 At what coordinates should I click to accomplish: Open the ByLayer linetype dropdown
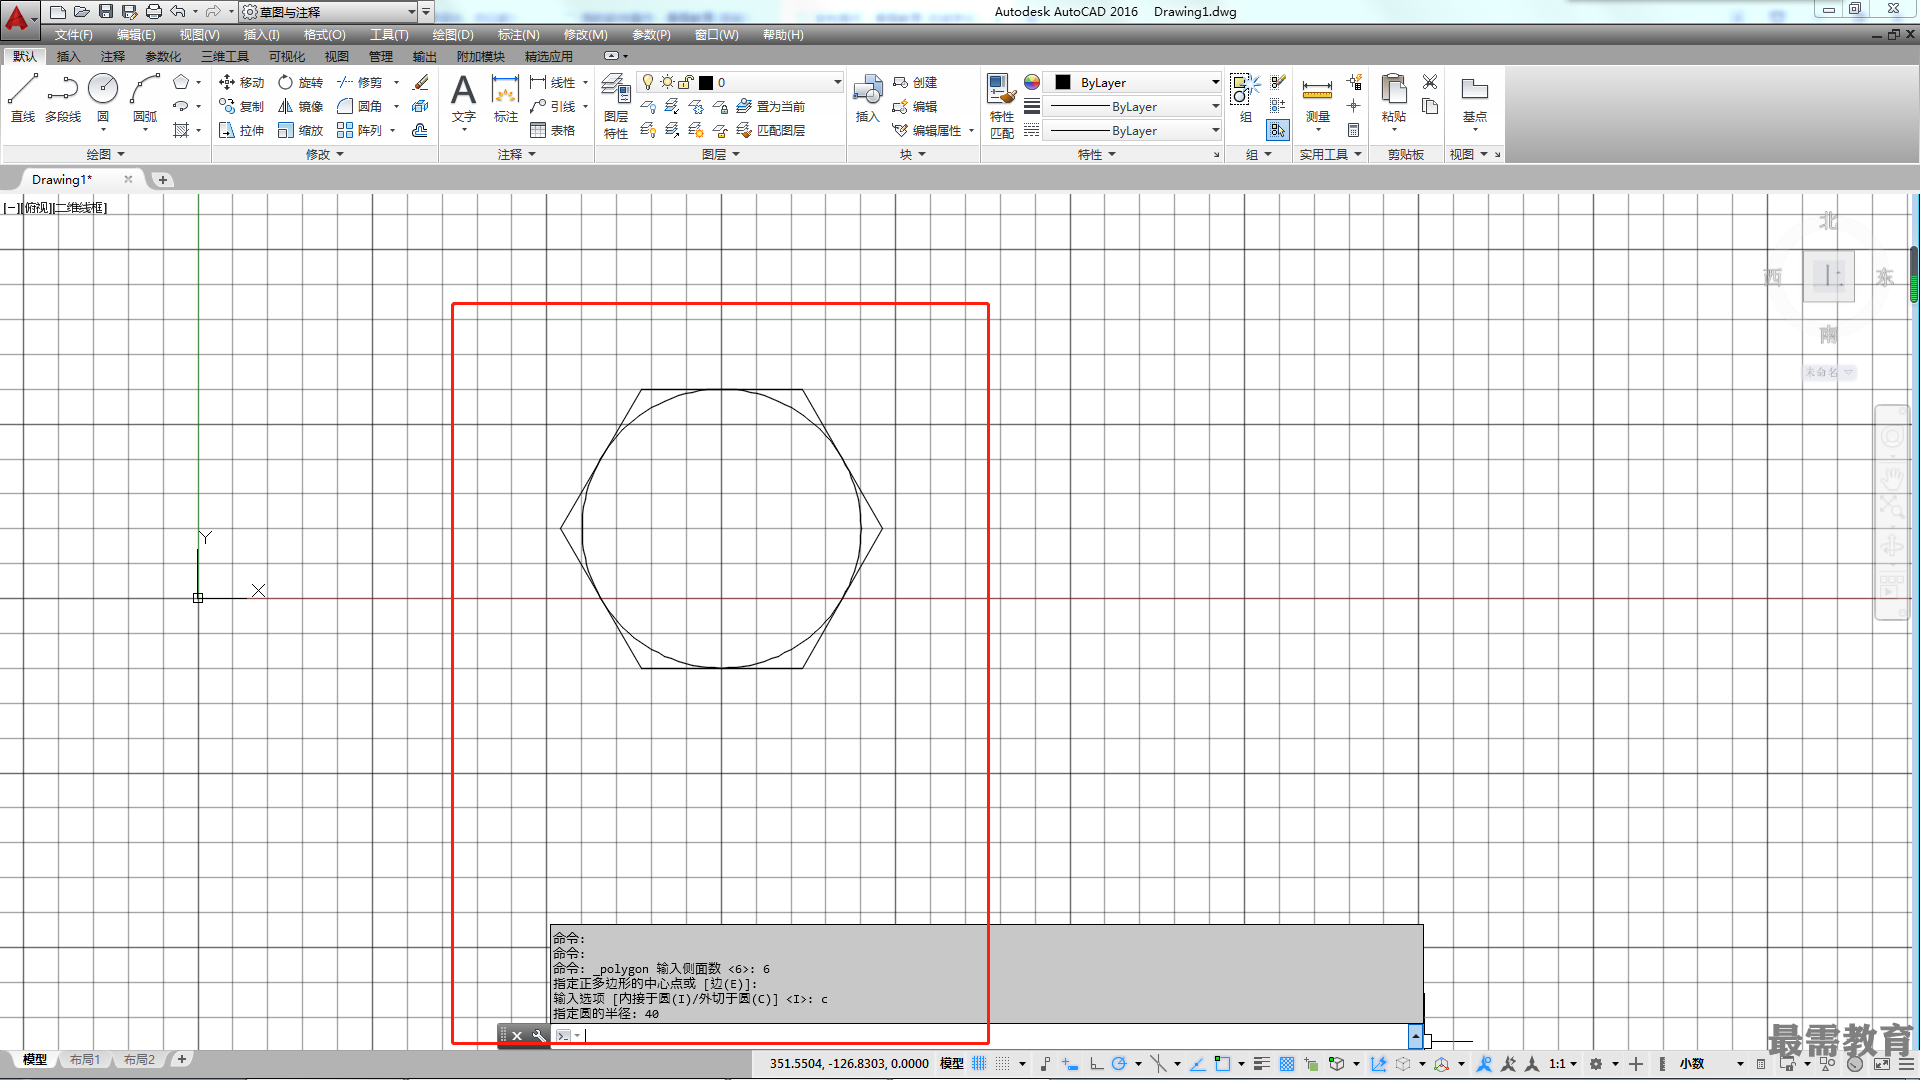(1132, 130)
